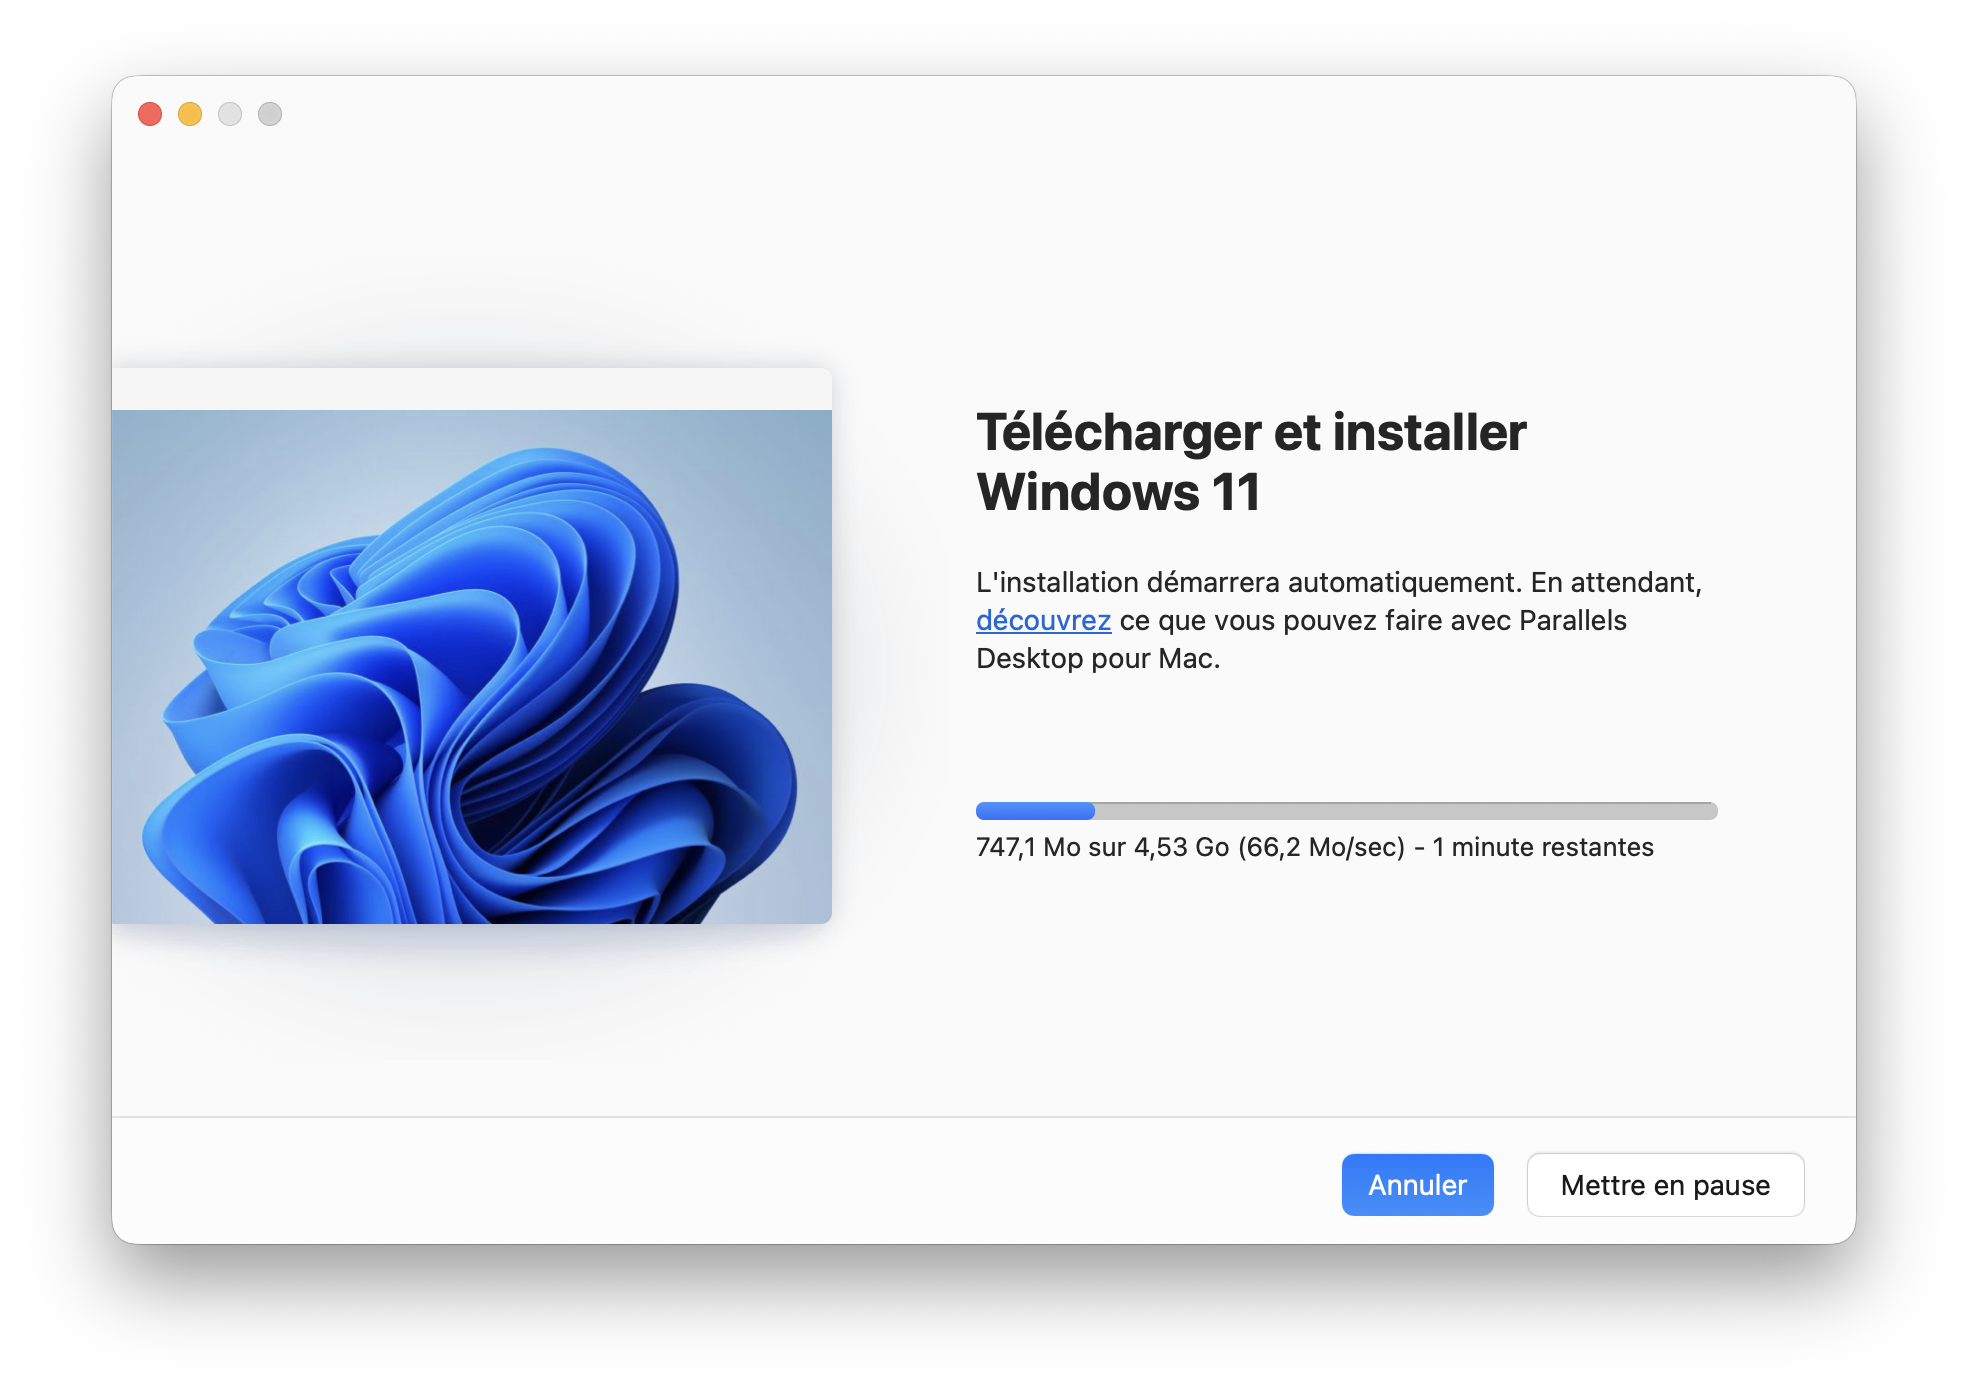This screenshot has width=1968, height=1392.
Task: Minimize window with the yellow button
Action: (x=190, y=114)
